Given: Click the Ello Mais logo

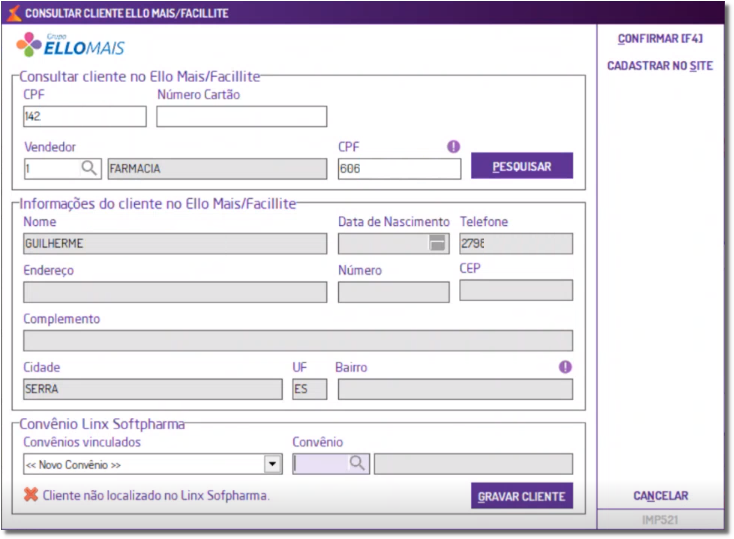Looking at the screenshot, I should click(x=71, y=45).
